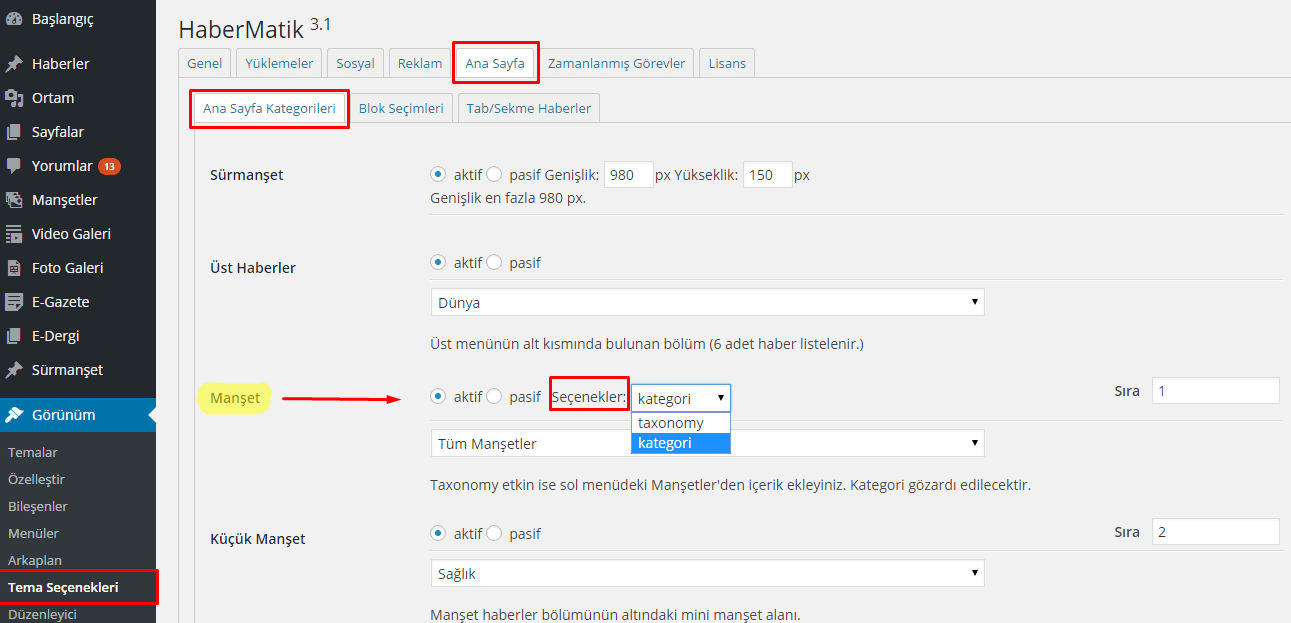Click the E-Gazete icon

coord(14,302)
